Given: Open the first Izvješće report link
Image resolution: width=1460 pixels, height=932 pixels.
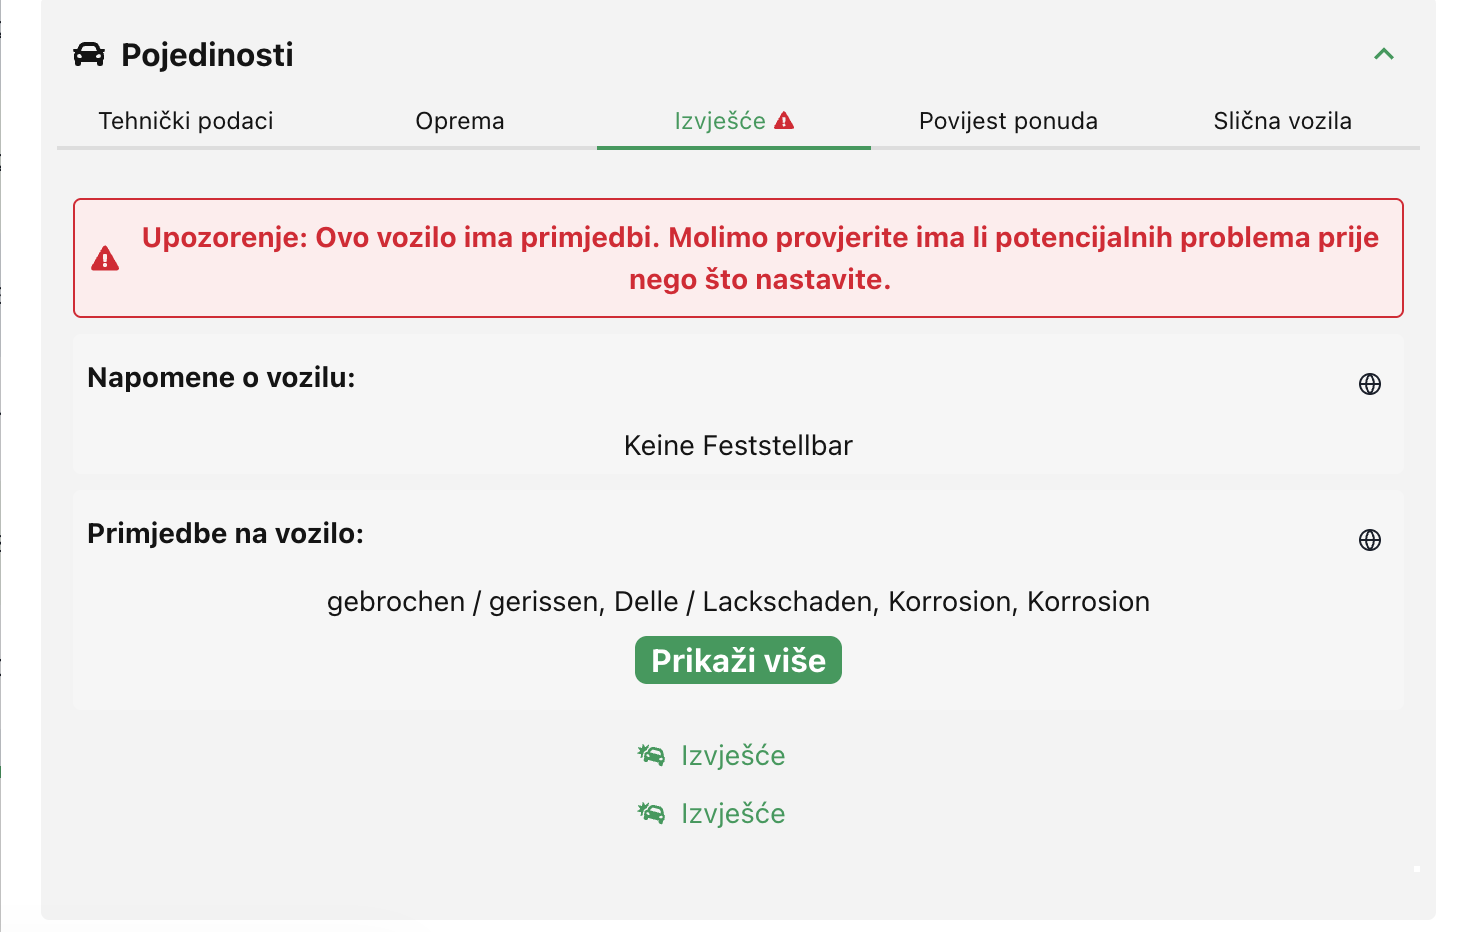Looking at the screenshot, I should (733, 756).
